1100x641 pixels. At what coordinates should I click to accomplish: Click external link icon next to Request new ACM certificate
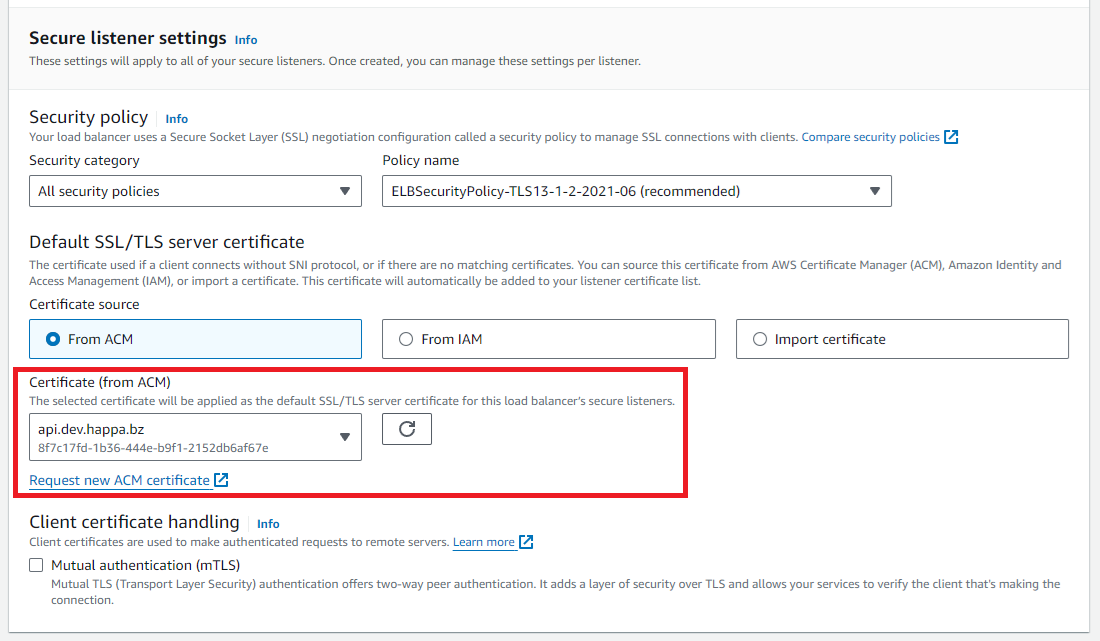coord(221,480)
